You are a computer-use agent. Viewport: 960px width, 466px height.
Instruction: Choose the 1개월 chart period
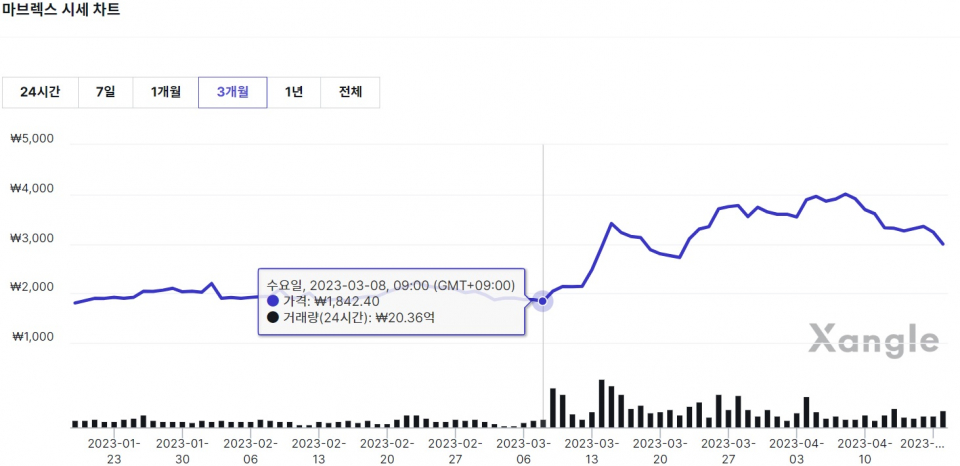[166, 92]
